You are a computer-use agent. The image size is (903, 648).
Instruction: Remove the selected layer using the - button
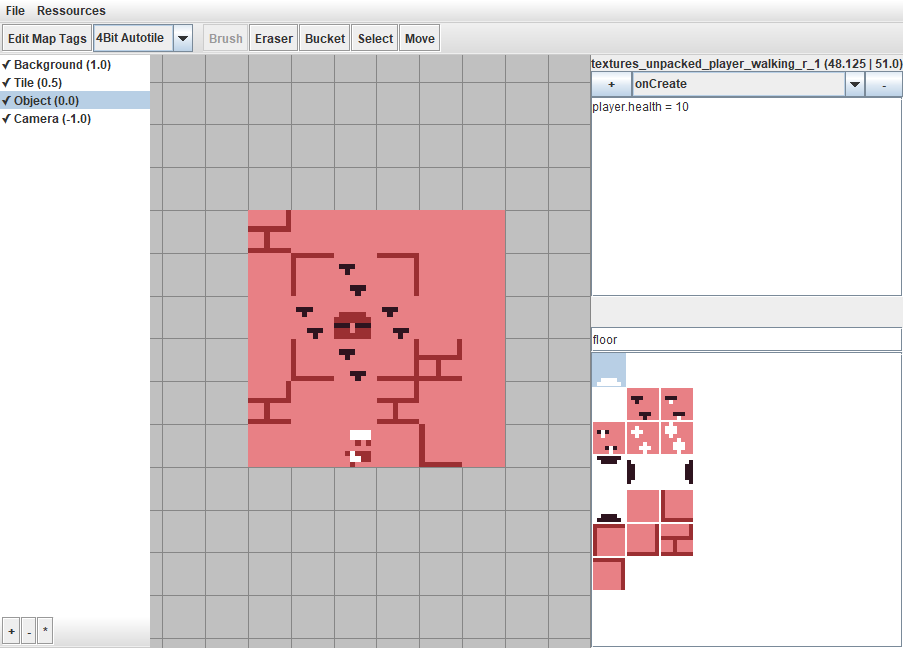pos(27,630)
